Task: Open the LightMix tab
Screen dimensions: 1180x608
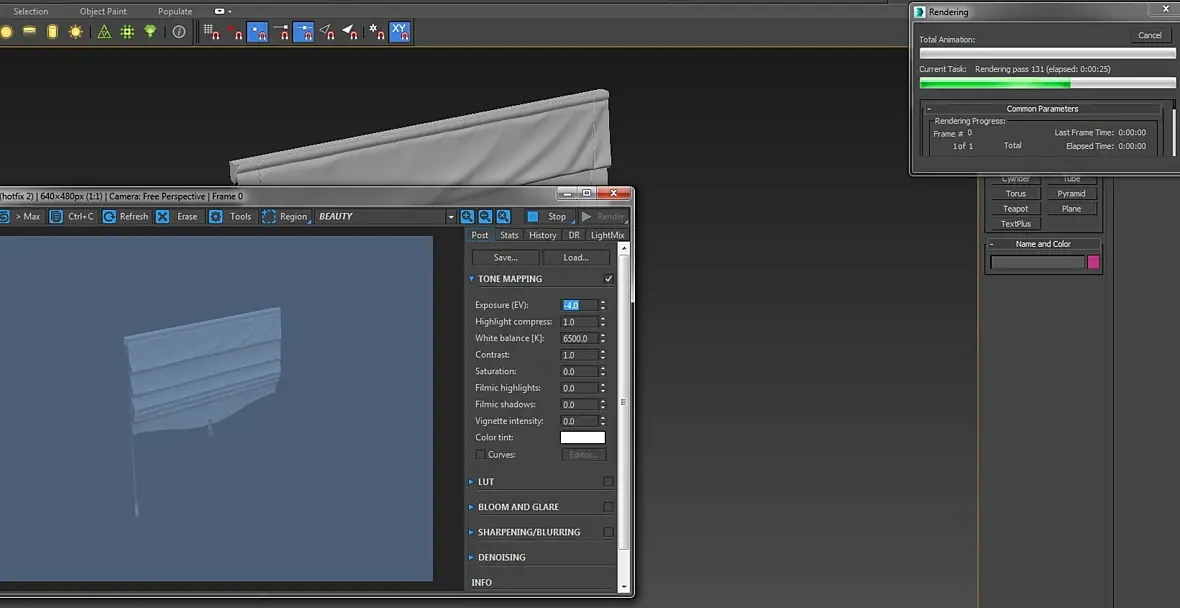Action: click(x=607, y=235)
